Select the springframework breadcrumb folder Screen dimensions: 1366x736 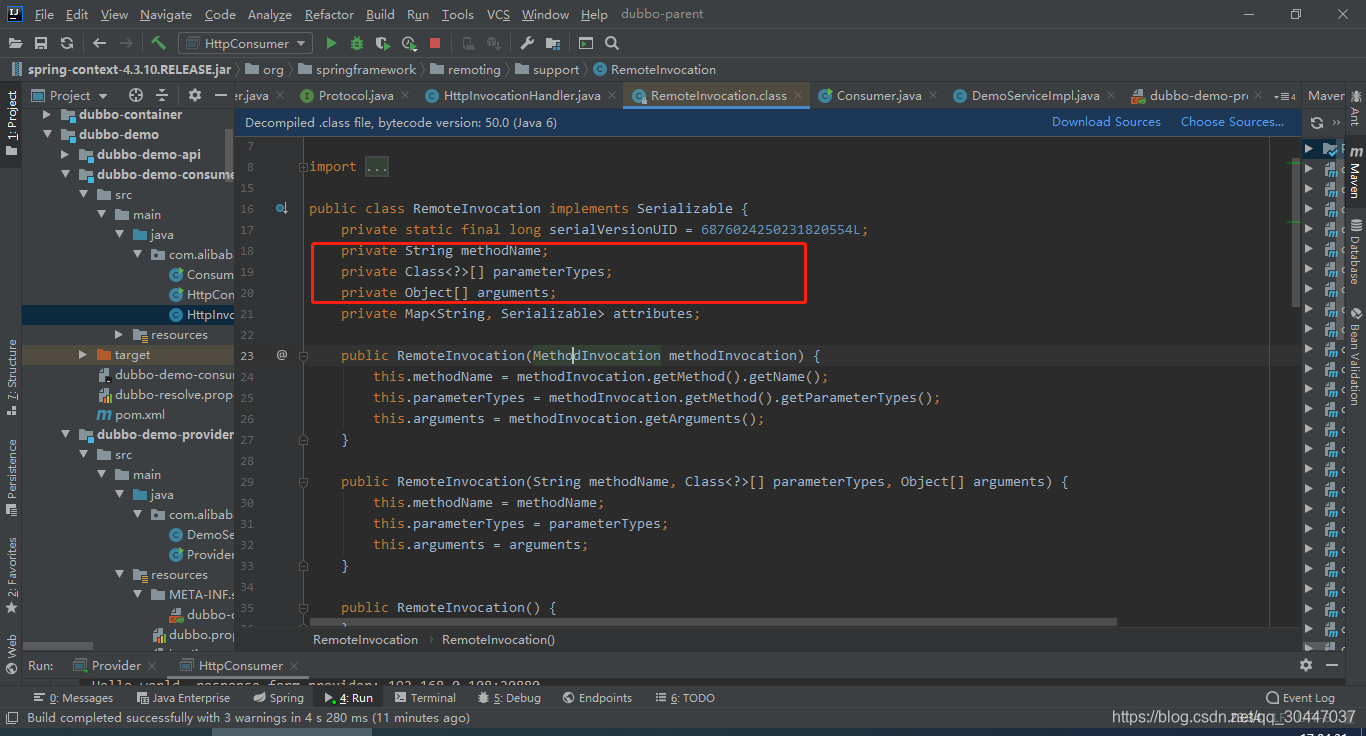[x=356, y=69]
